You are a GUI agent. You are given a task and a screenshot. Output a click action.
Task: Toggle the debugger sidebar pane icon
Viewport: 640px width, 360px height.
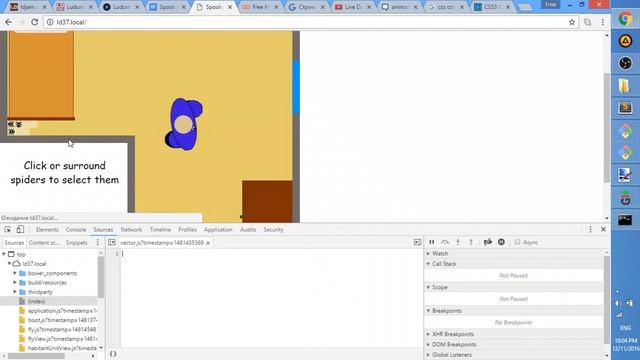click(x=418, y=242)
